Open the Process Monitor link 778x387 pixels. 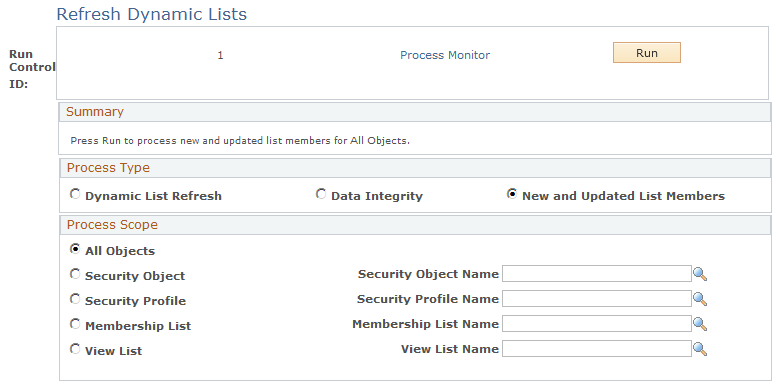point(445,55)
